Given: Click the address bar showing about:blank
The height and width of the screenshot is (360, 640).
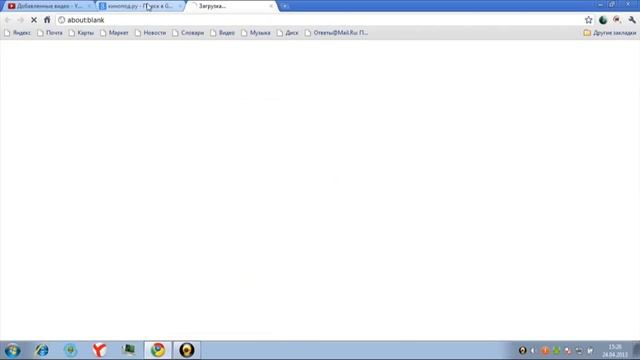Looking at the screenshot, I should [318, 20].
